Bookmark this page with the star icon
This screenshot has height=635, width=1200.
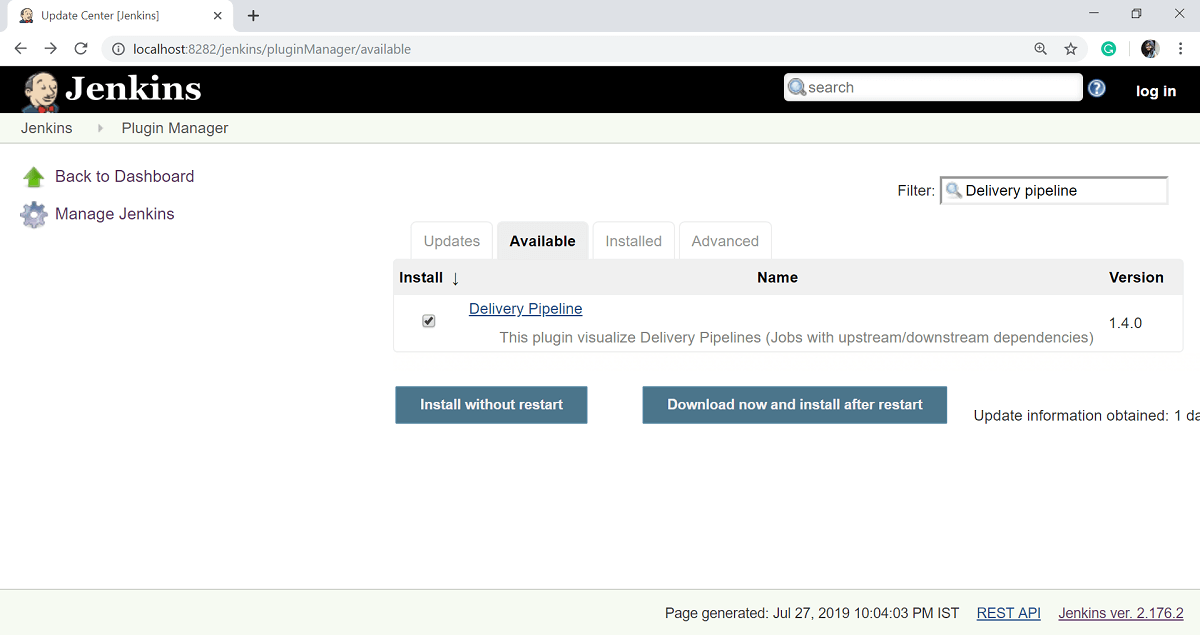click(x=1071, y=49)
